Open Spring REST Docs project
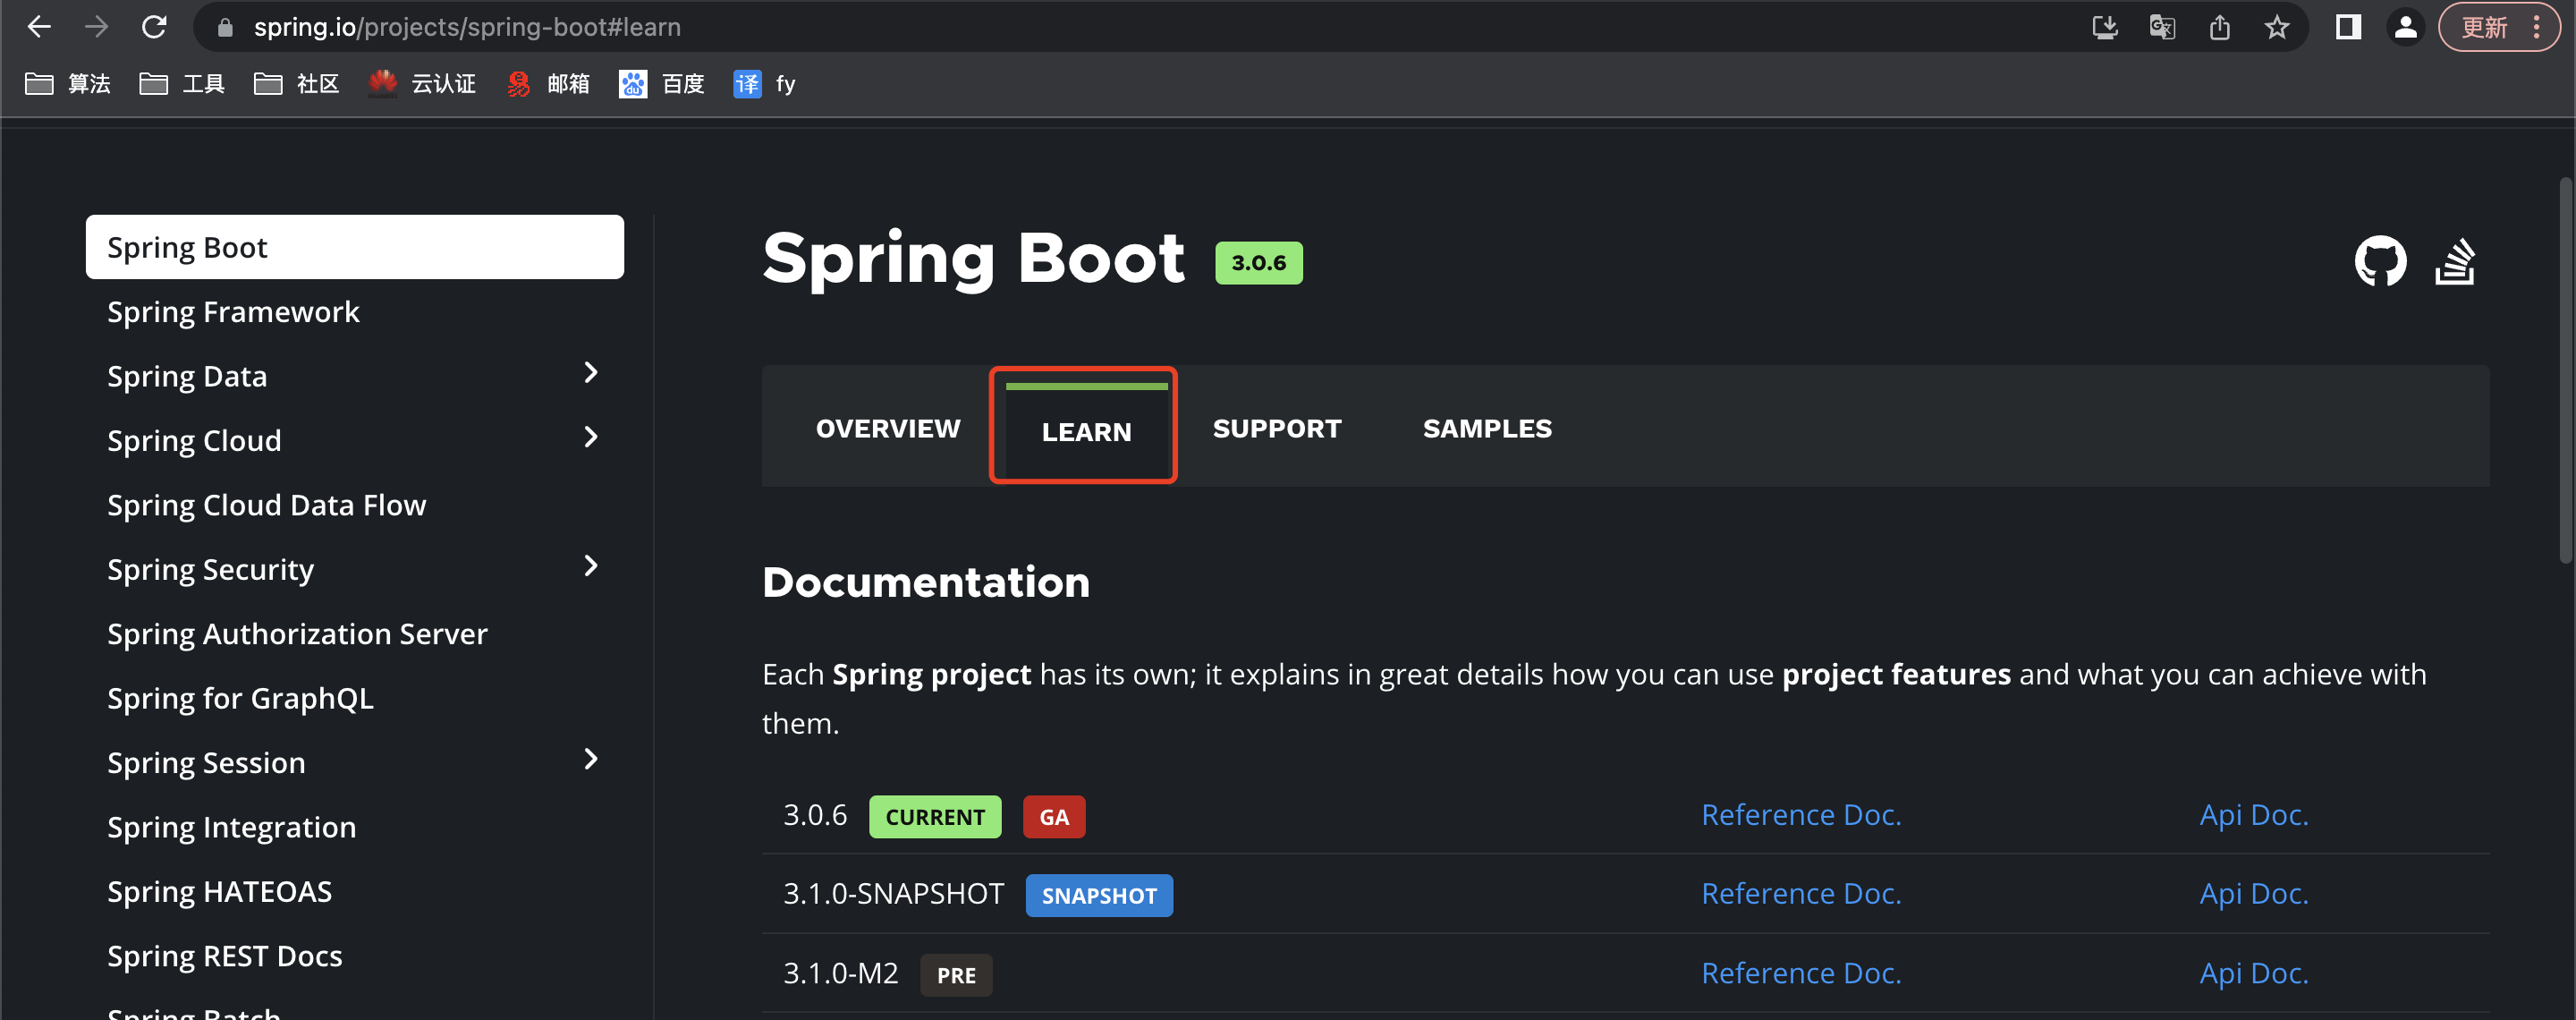This screenshot has width=2576, height=1020. click(224, 956)
